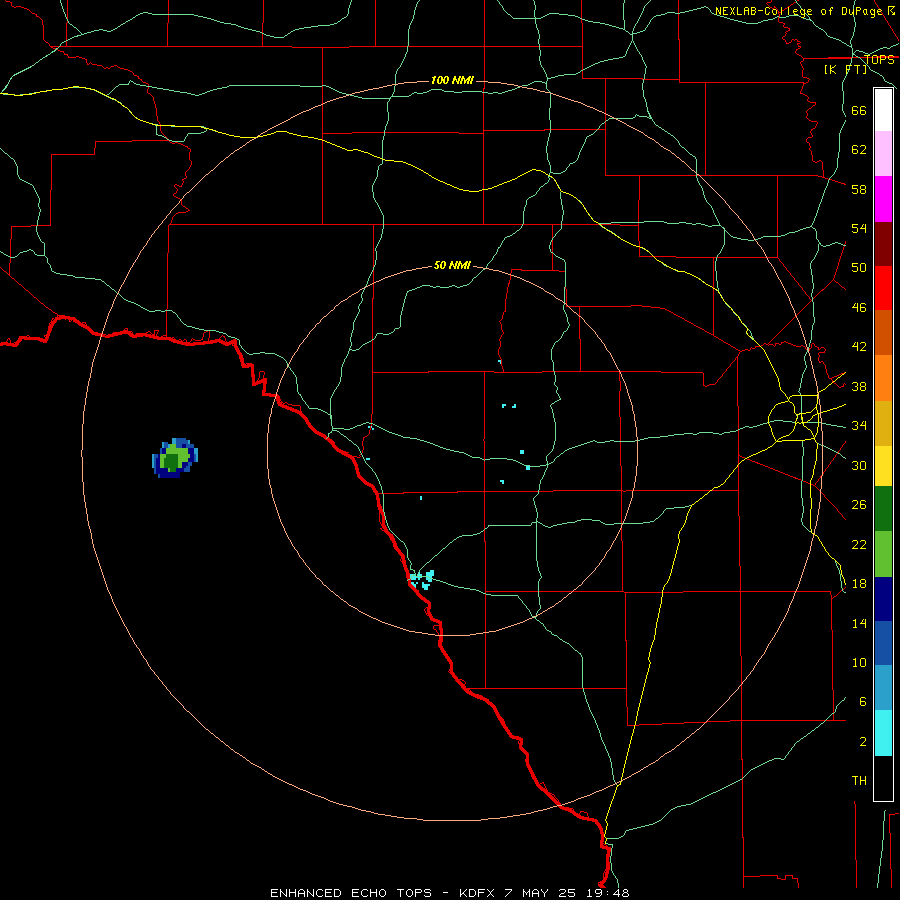This screenshot has height=900, width=900.
Task: Click legend value "34"
Action: tap(859, 426)
